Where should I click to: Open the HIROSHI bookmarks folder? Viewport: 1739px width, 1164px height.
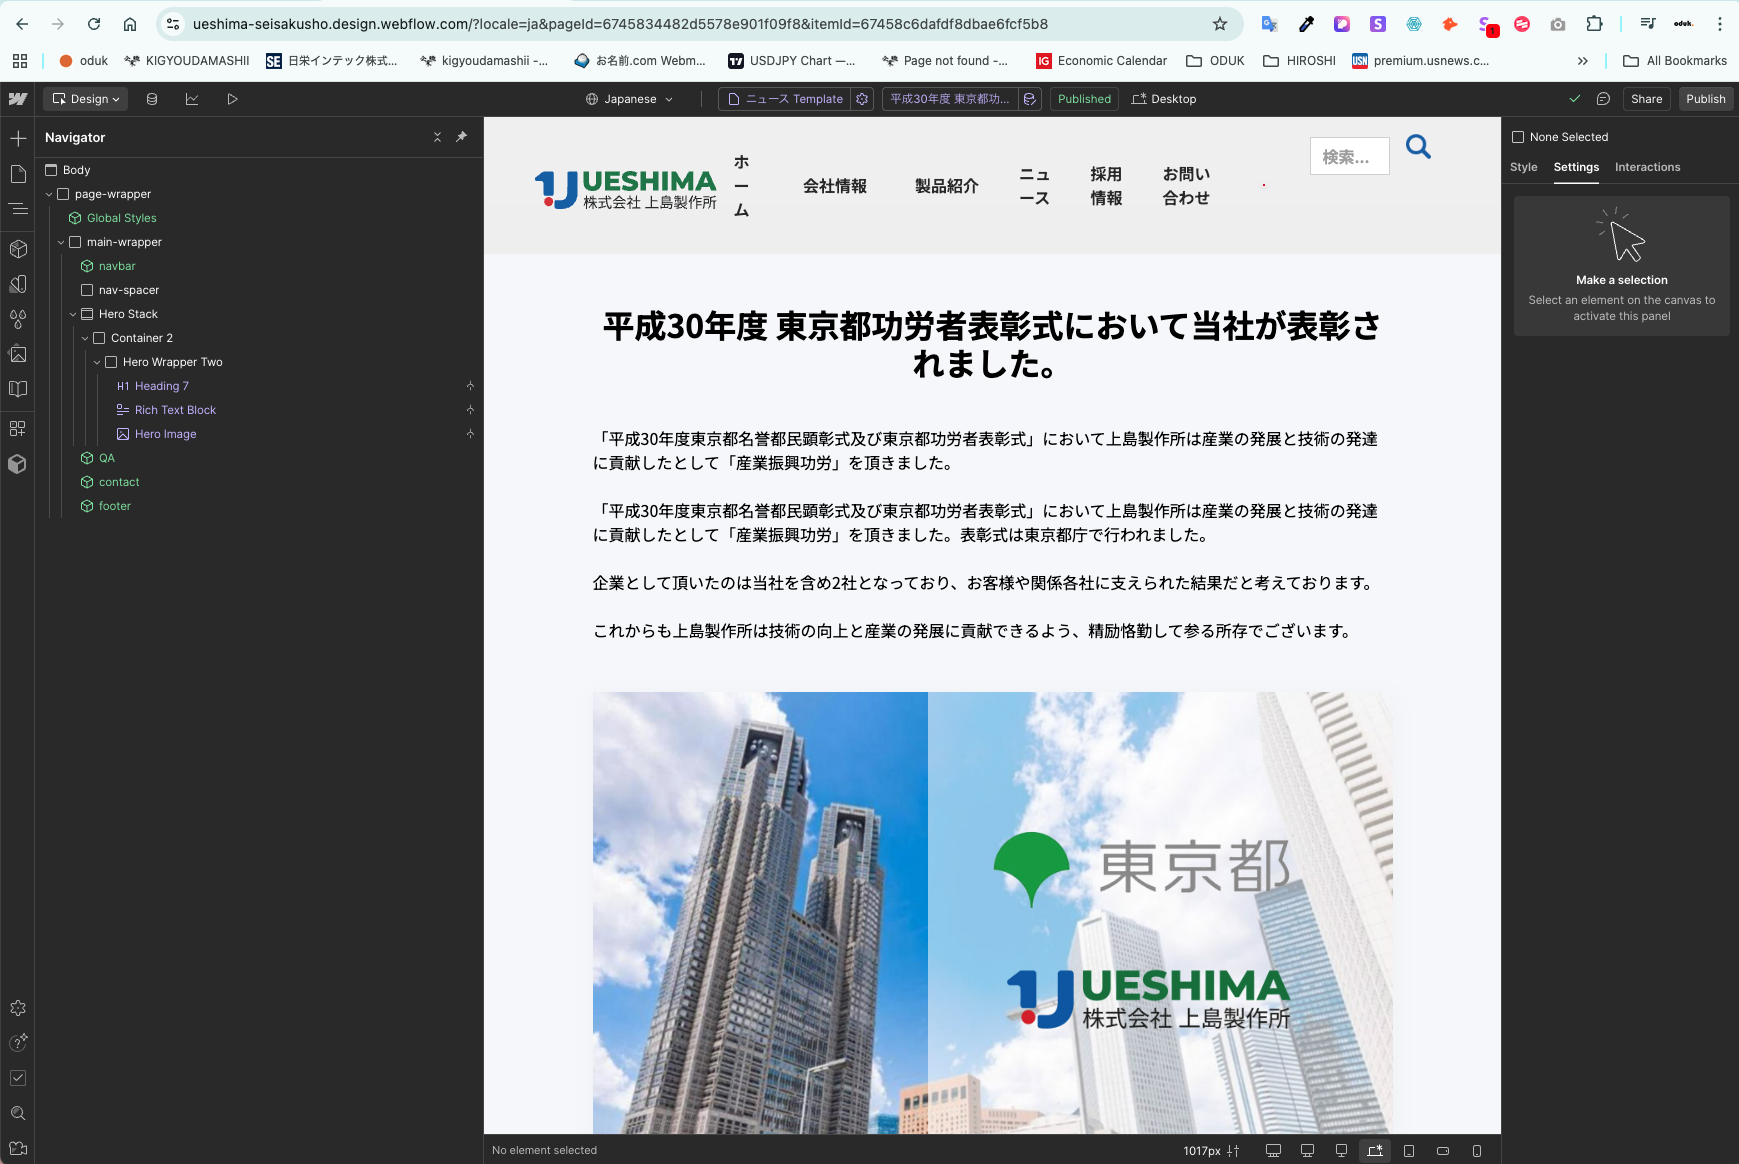pos(1300,61)
